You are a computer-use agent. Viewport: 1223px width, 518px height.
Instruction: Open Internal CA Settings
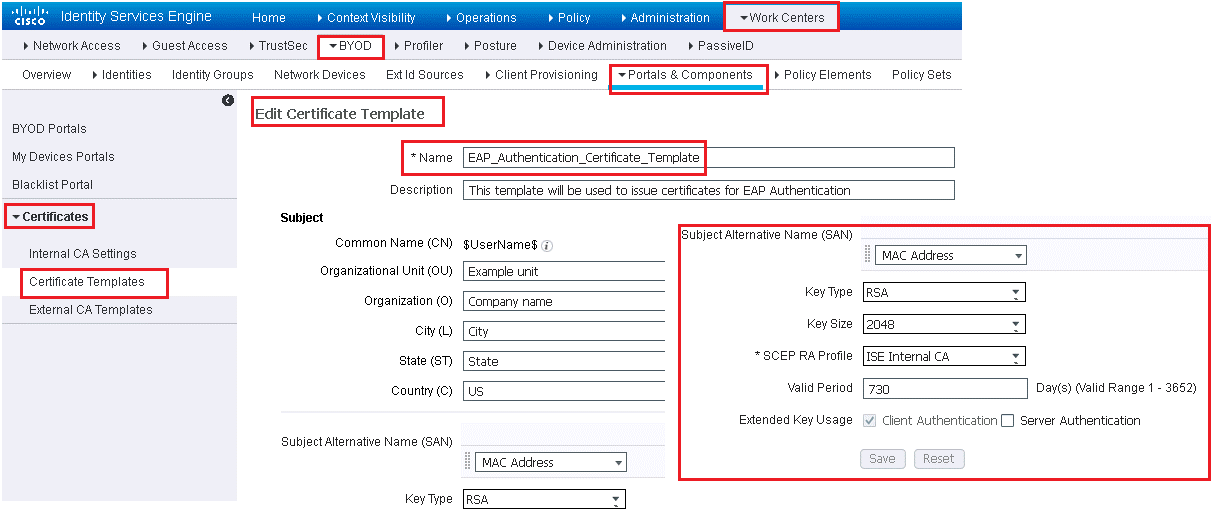click(x=82, y=254)
